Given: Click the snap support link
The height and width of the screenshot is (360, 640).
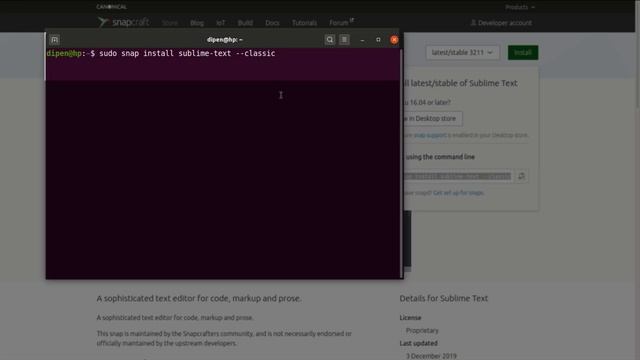Looking at the screenshot, I should [x=430, y=135].
